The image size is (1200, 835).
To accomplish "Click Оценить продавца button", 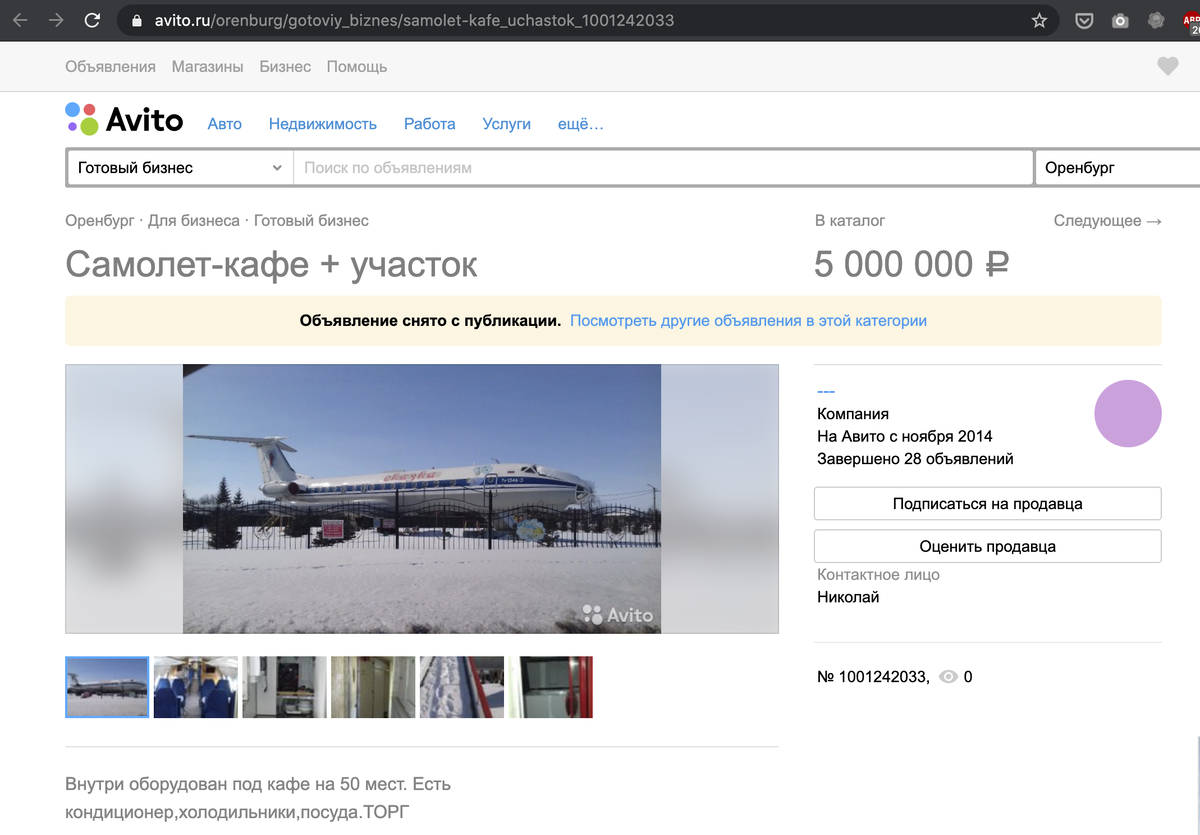I will pos(988,546).
